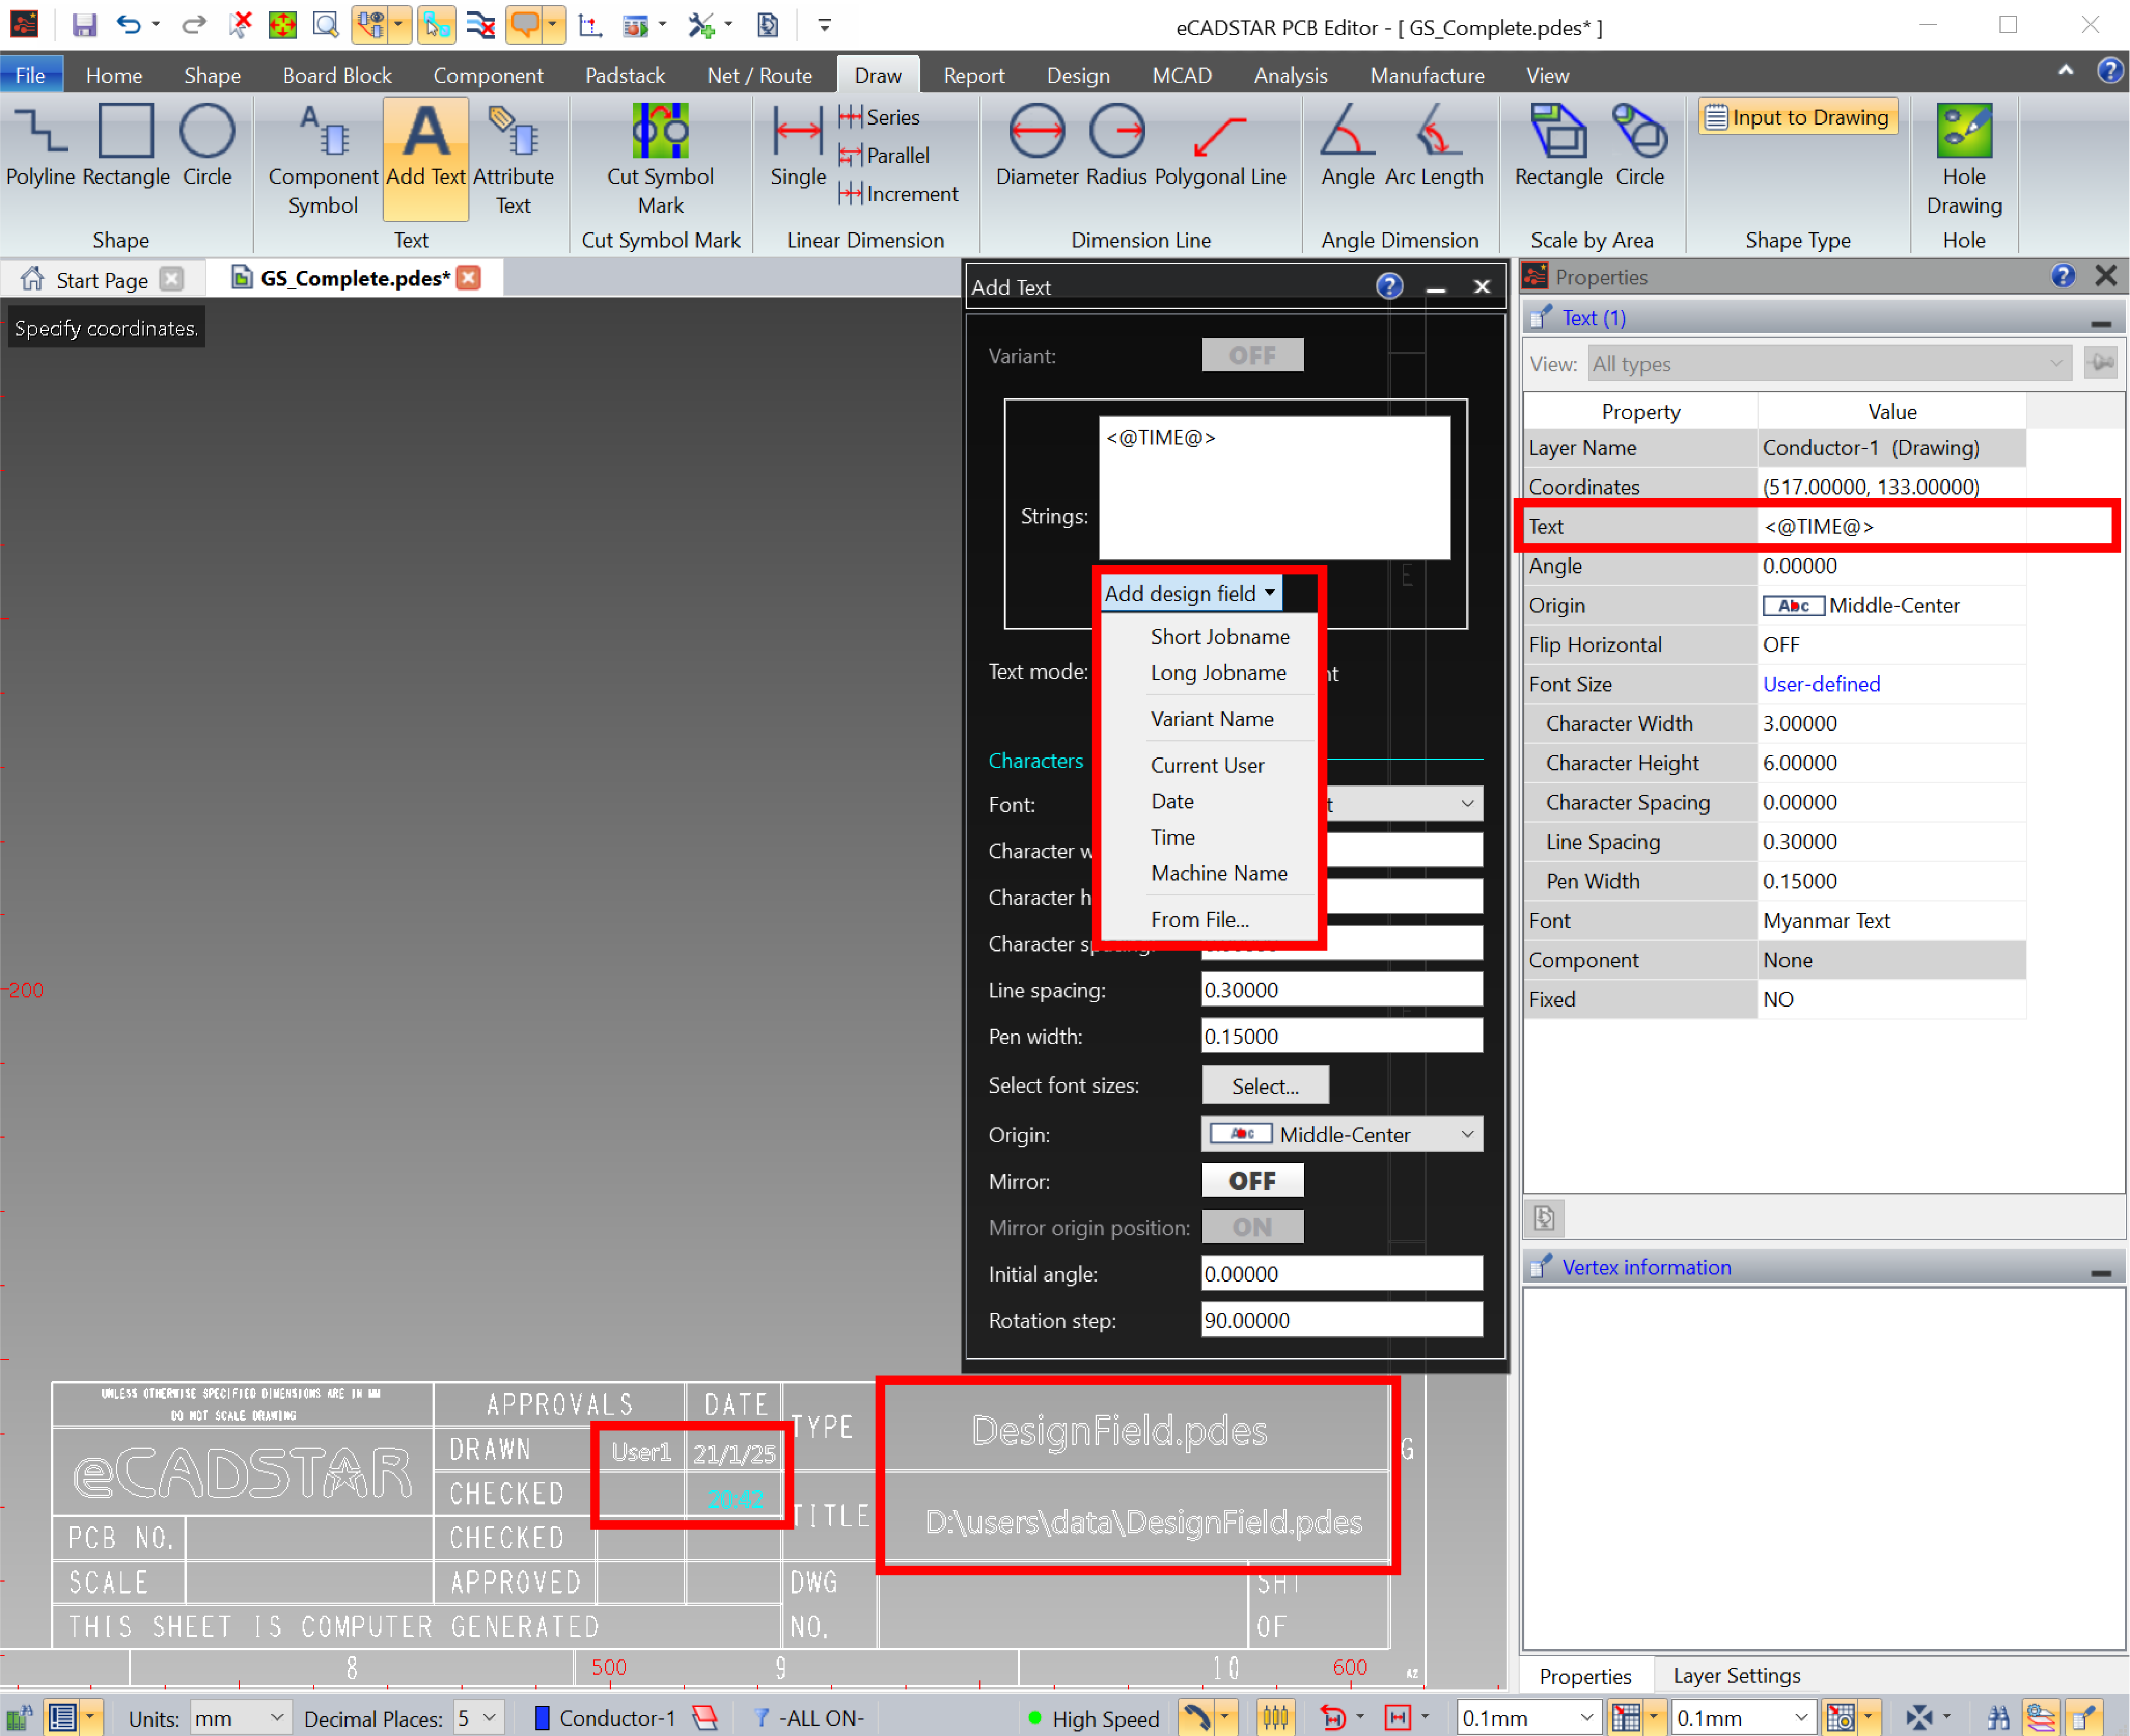Click the High Speed status indicator

pos(1093,1718)
